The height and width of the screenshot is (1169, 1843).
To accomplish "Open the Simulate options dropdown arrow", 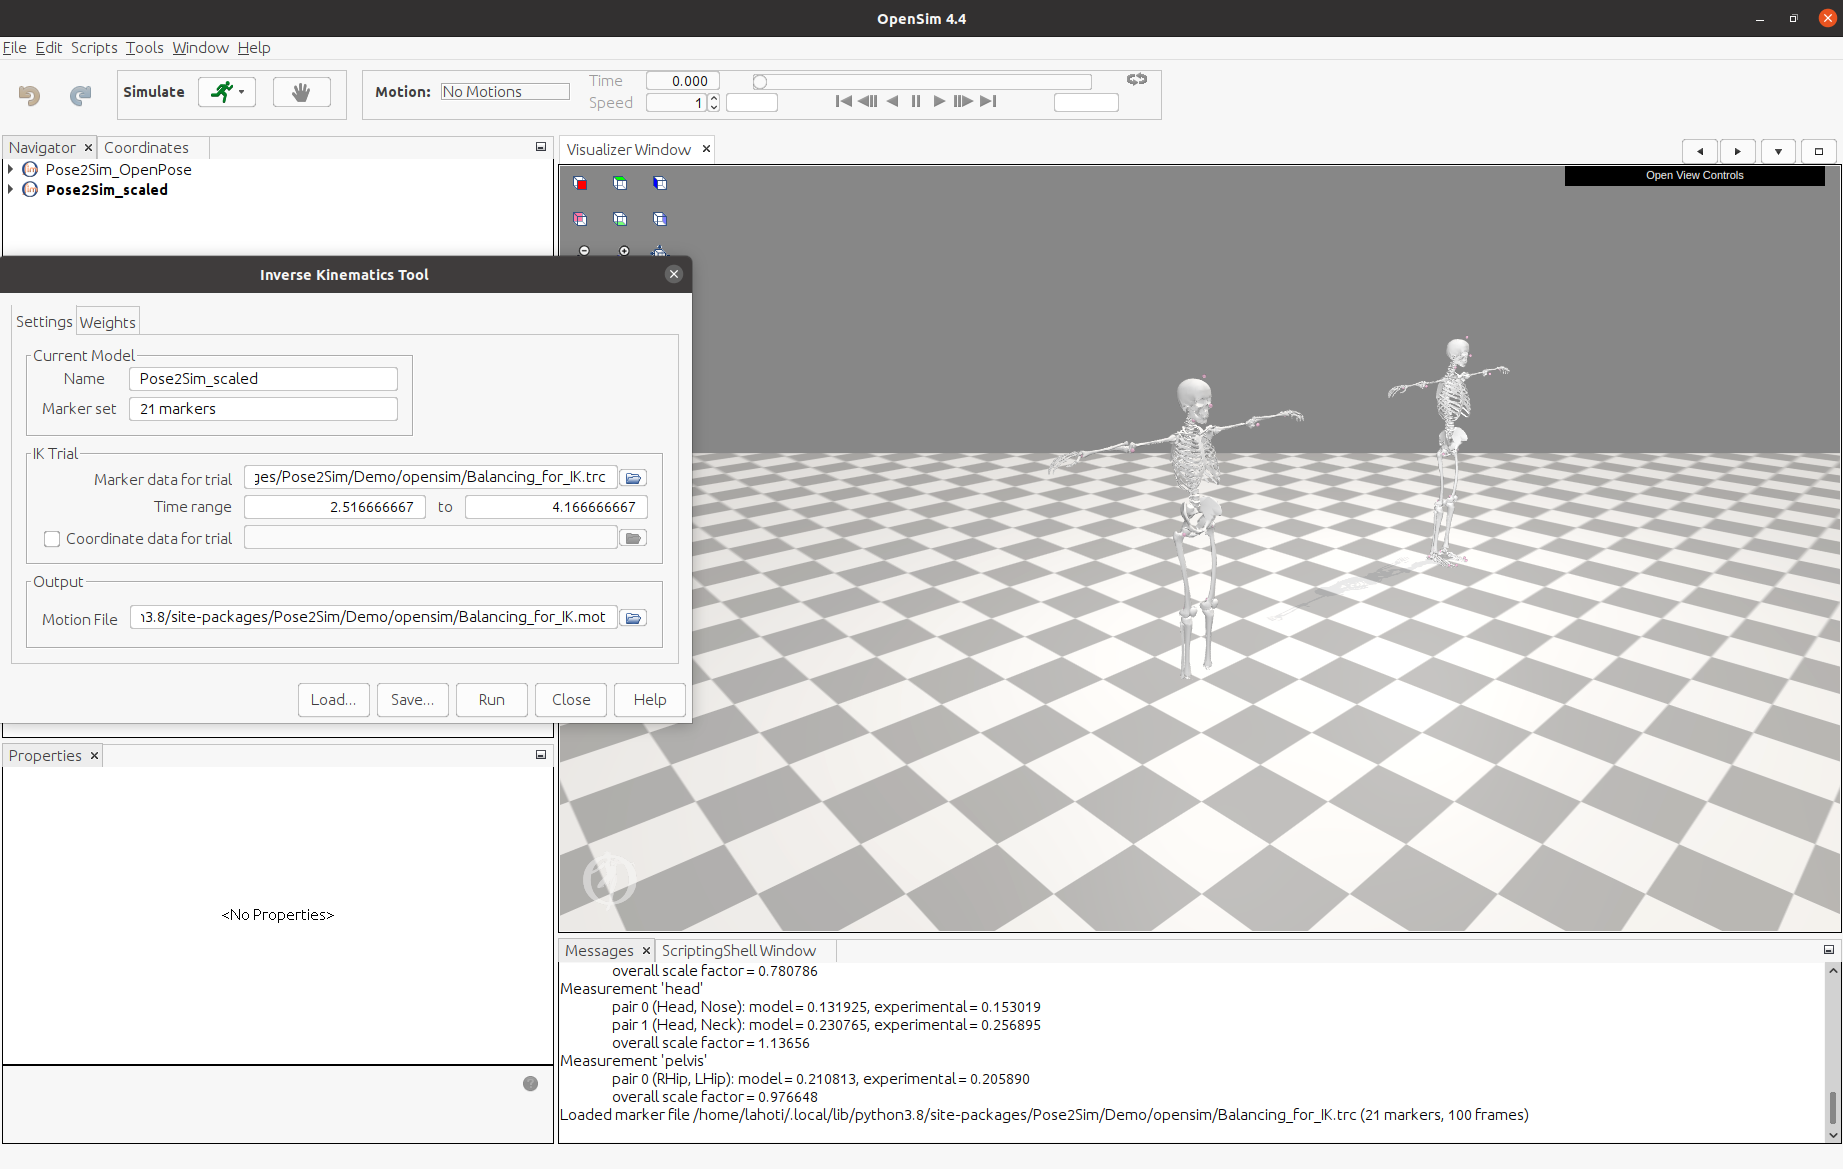I will tap(240, 92).
